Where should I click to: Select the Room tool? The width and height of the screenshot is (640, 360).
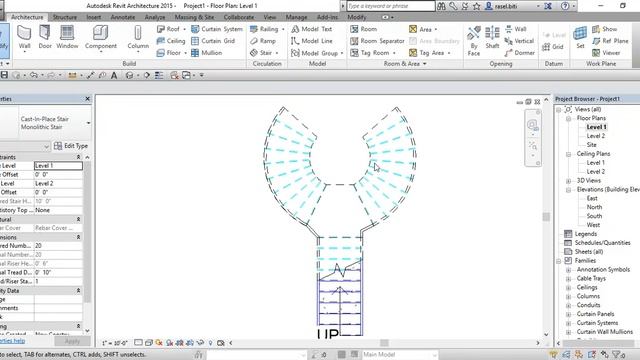(x=364, y=29)
